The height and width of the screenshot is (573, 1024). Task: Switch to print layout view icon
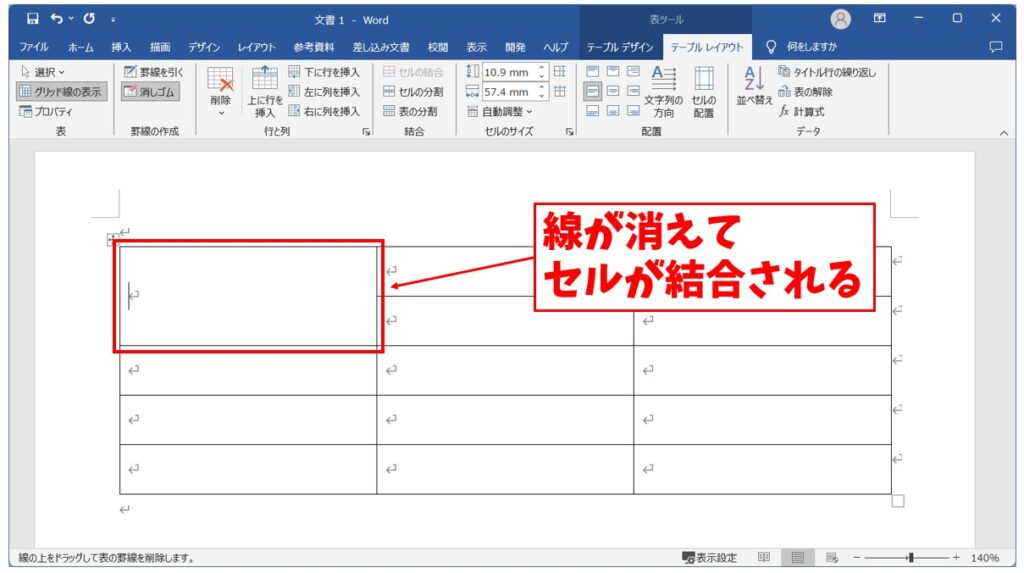click(x=797, y=558)
